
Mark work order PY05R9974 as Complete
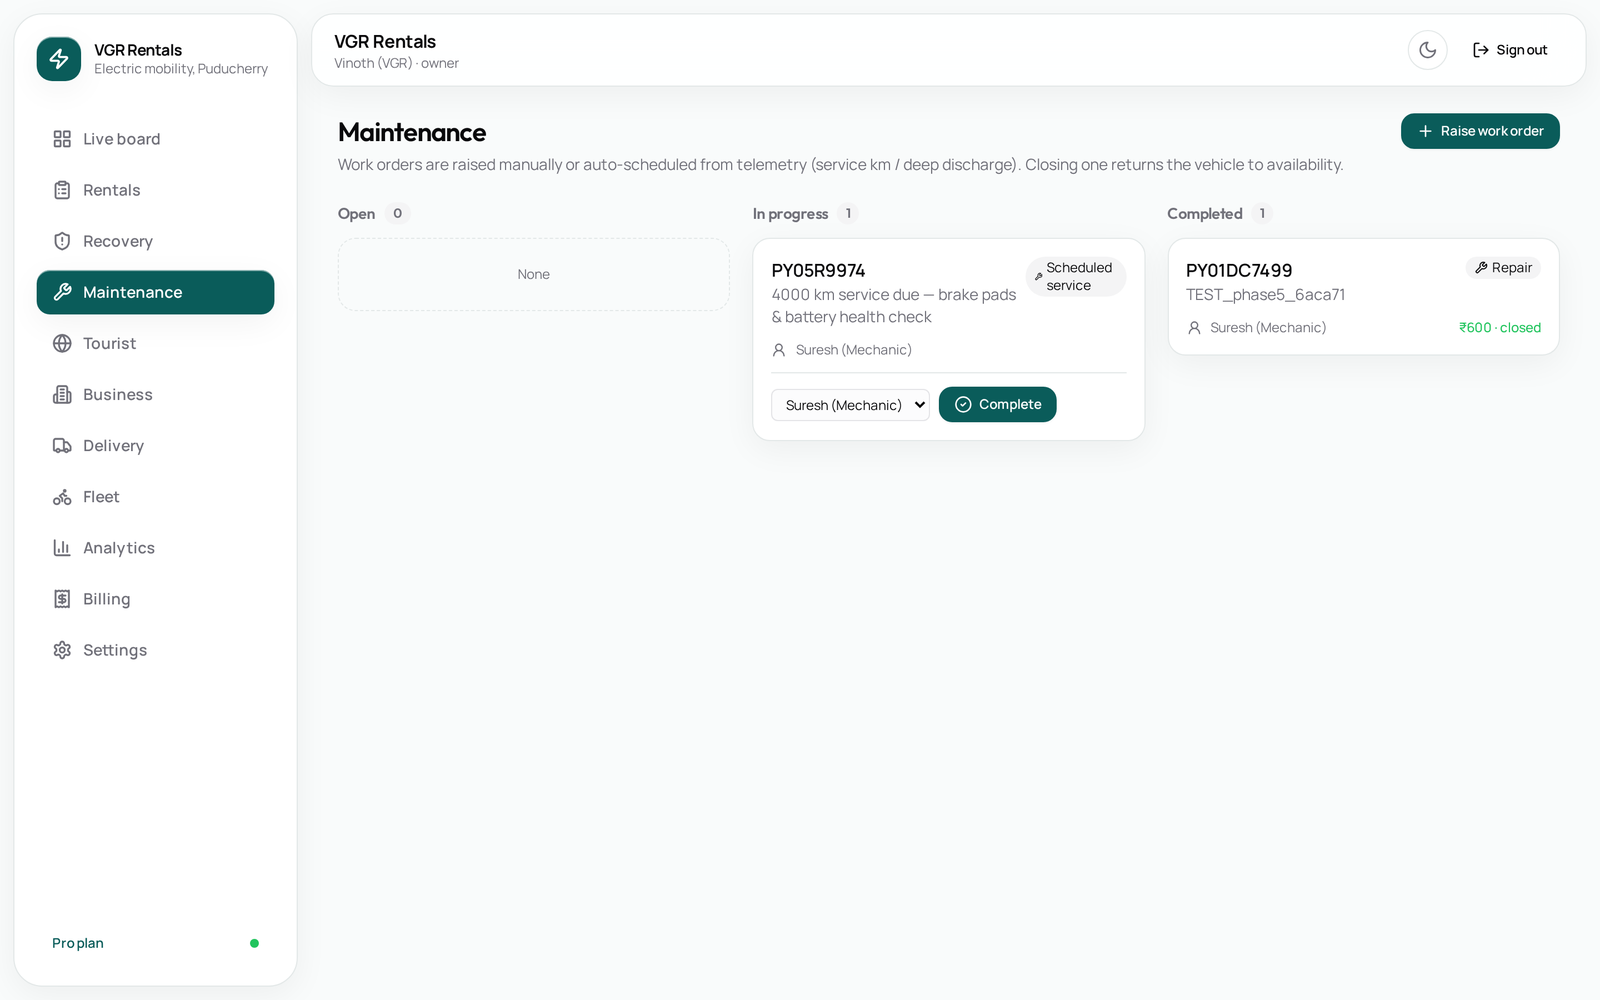(x=997, y=405)
